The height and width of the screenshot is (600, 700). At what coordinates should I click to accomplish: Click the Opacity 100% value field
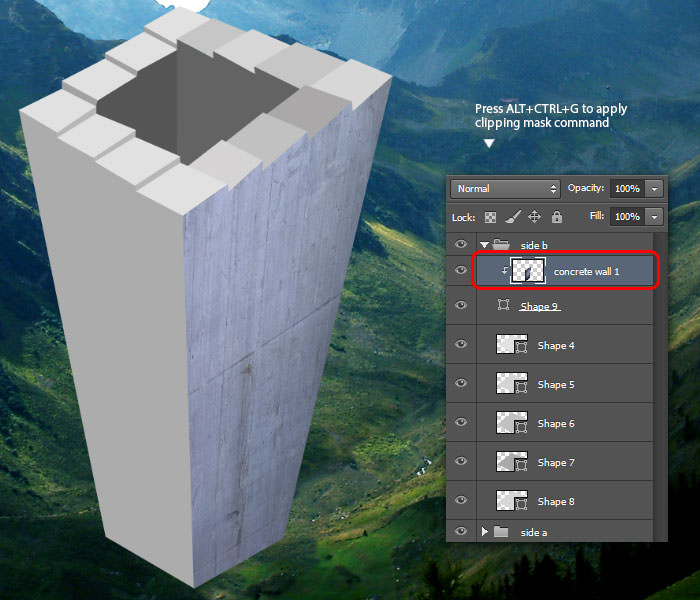tap(627, 189)
